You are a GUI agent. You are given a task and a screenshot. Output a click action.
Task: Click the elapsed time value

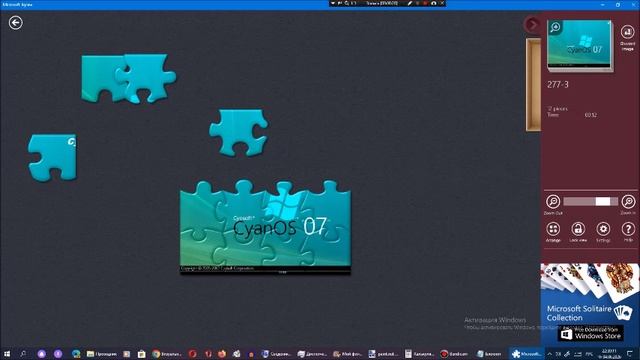591,115
